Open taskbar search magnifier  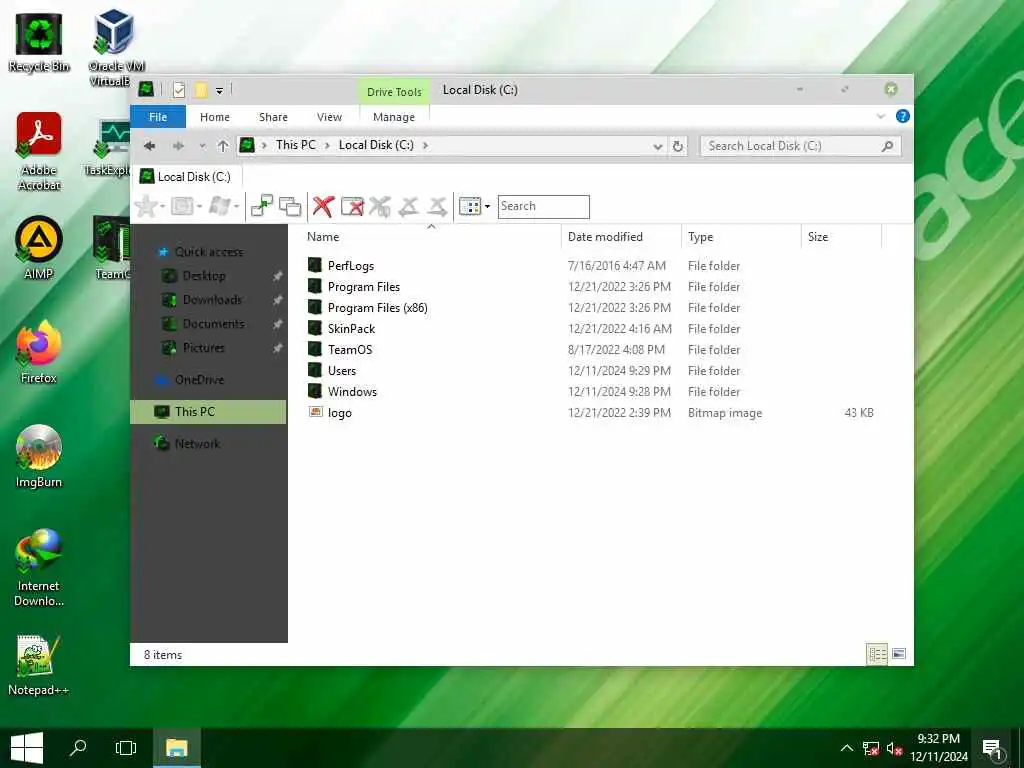tap(78, 748)
